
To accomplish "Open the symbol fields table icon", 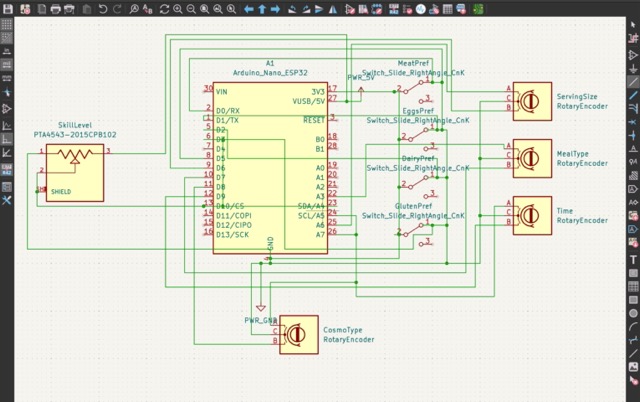I will pos(448,9).
